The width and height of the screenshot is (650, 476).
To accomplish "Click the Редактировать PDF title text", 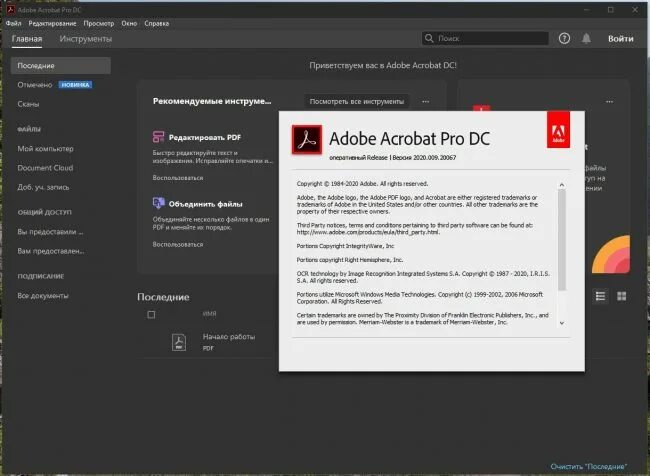I will 205,137.
